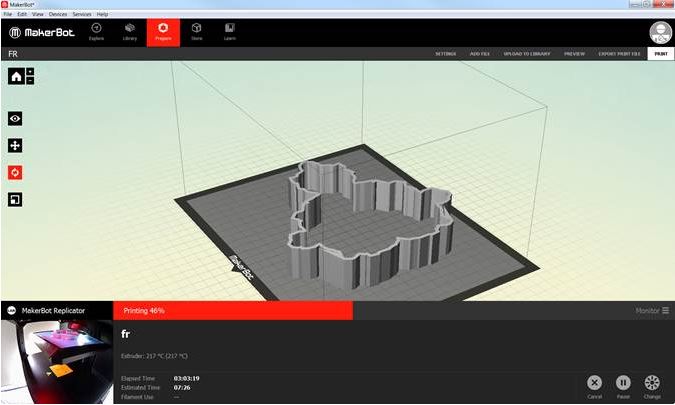Click the FR file title
Screen dimensions: 675x405
(13, 54)
